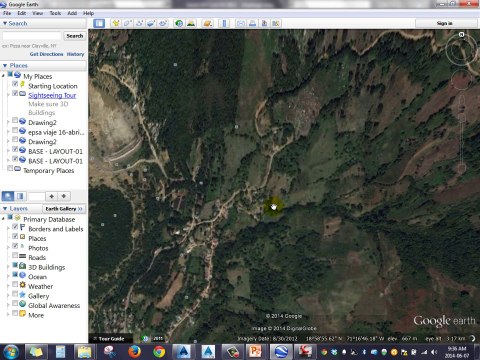This screenshot has width=480, height=360.
Task: Open the Edit menu
Action: click(x=22, y=13)
